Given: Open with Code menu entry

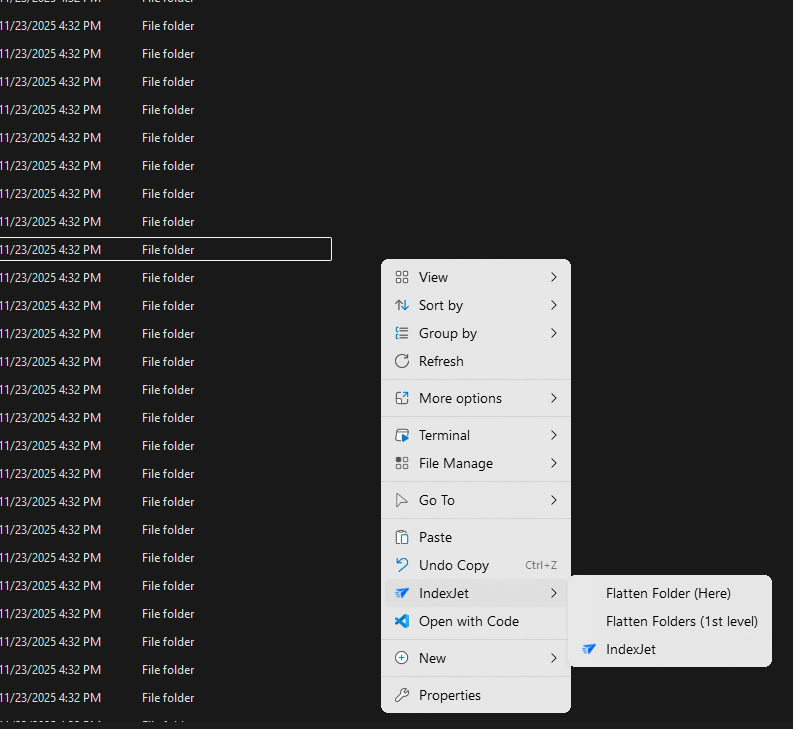Looking at the screenshot, I should click(468, 621).
